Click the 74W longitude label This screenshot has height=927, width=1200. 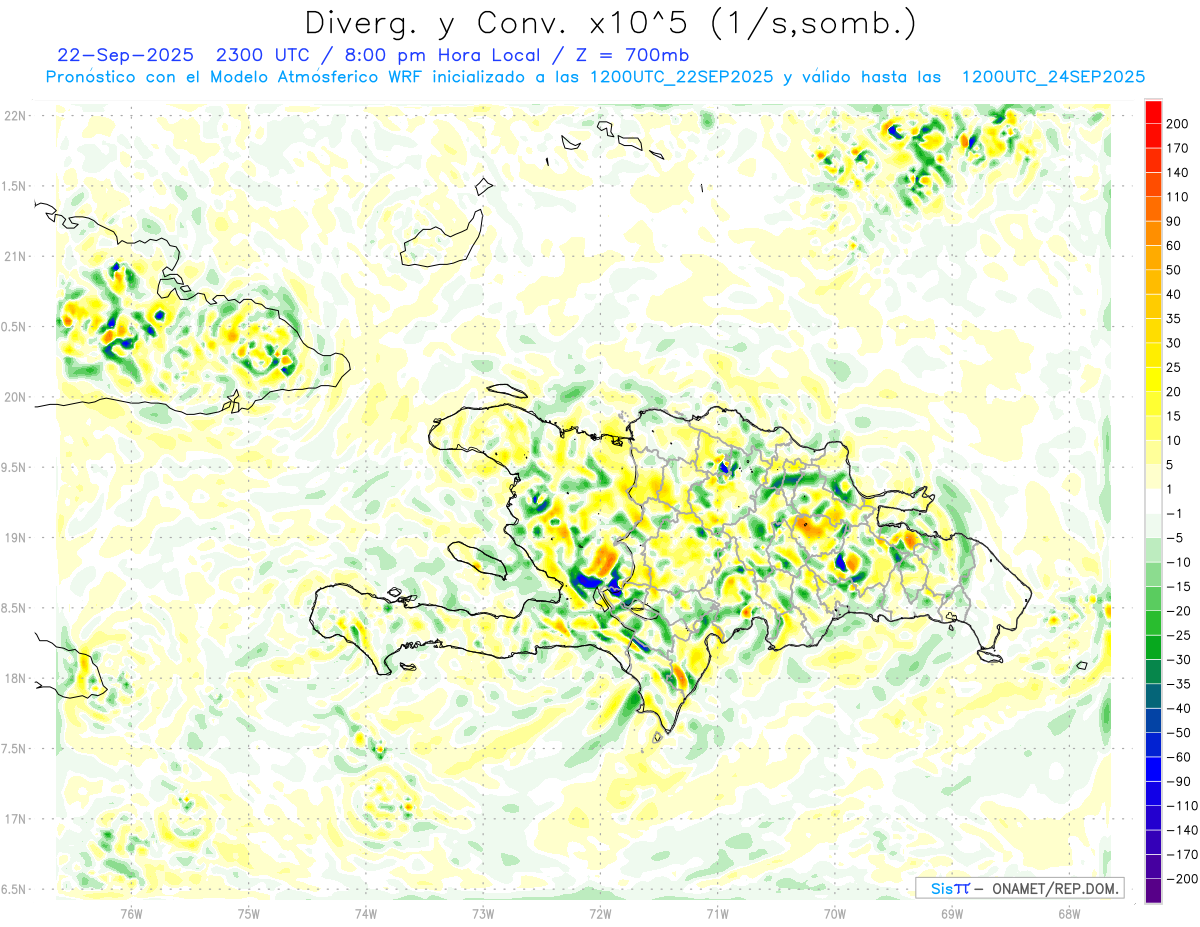click(366, 913)
